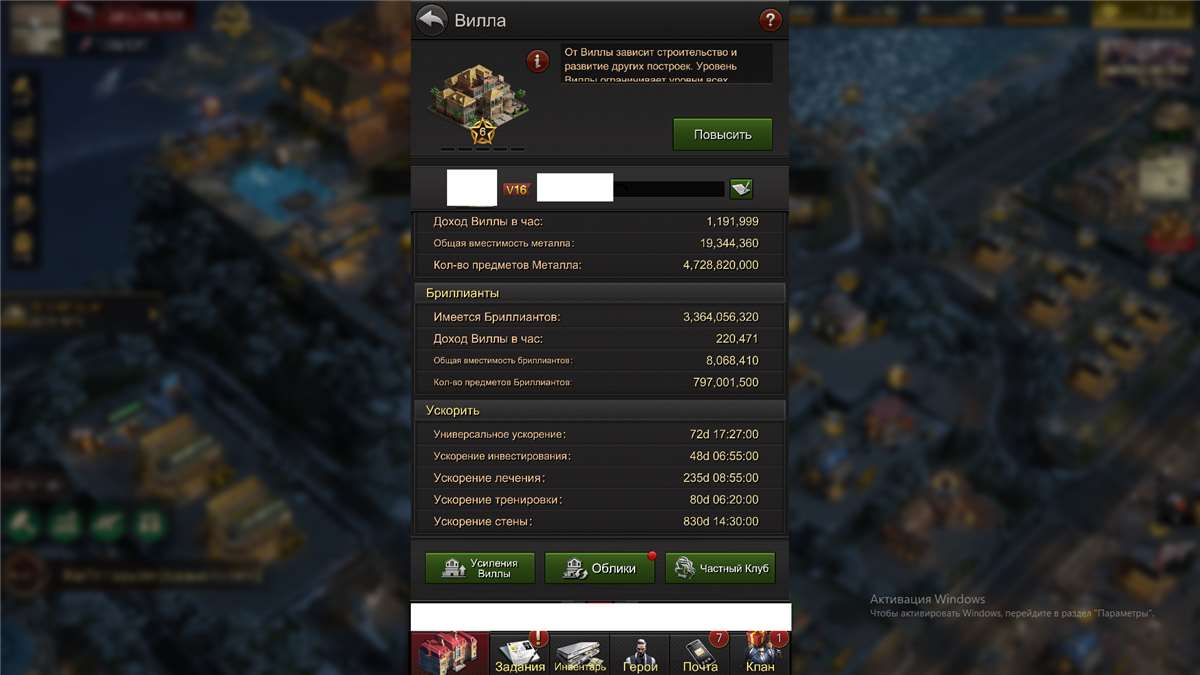Image resolution: width=1200 pixels, height=675 pixels.
Task: Open the Облики skins button
Action: [600, 568]
